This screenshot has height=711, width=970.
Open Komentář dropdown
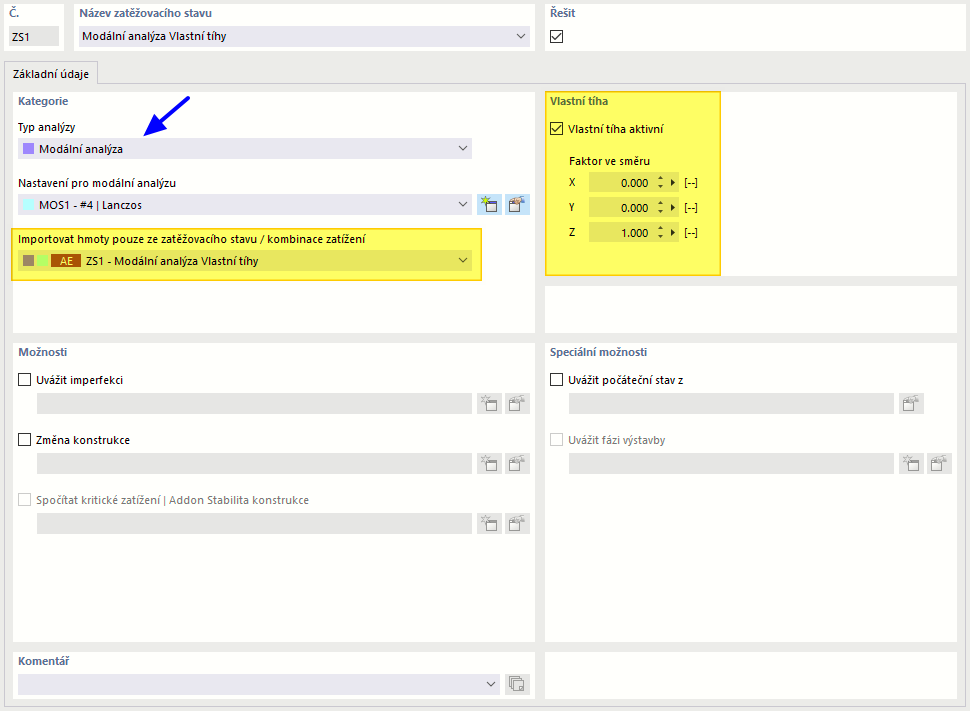(x=259, y=684)
